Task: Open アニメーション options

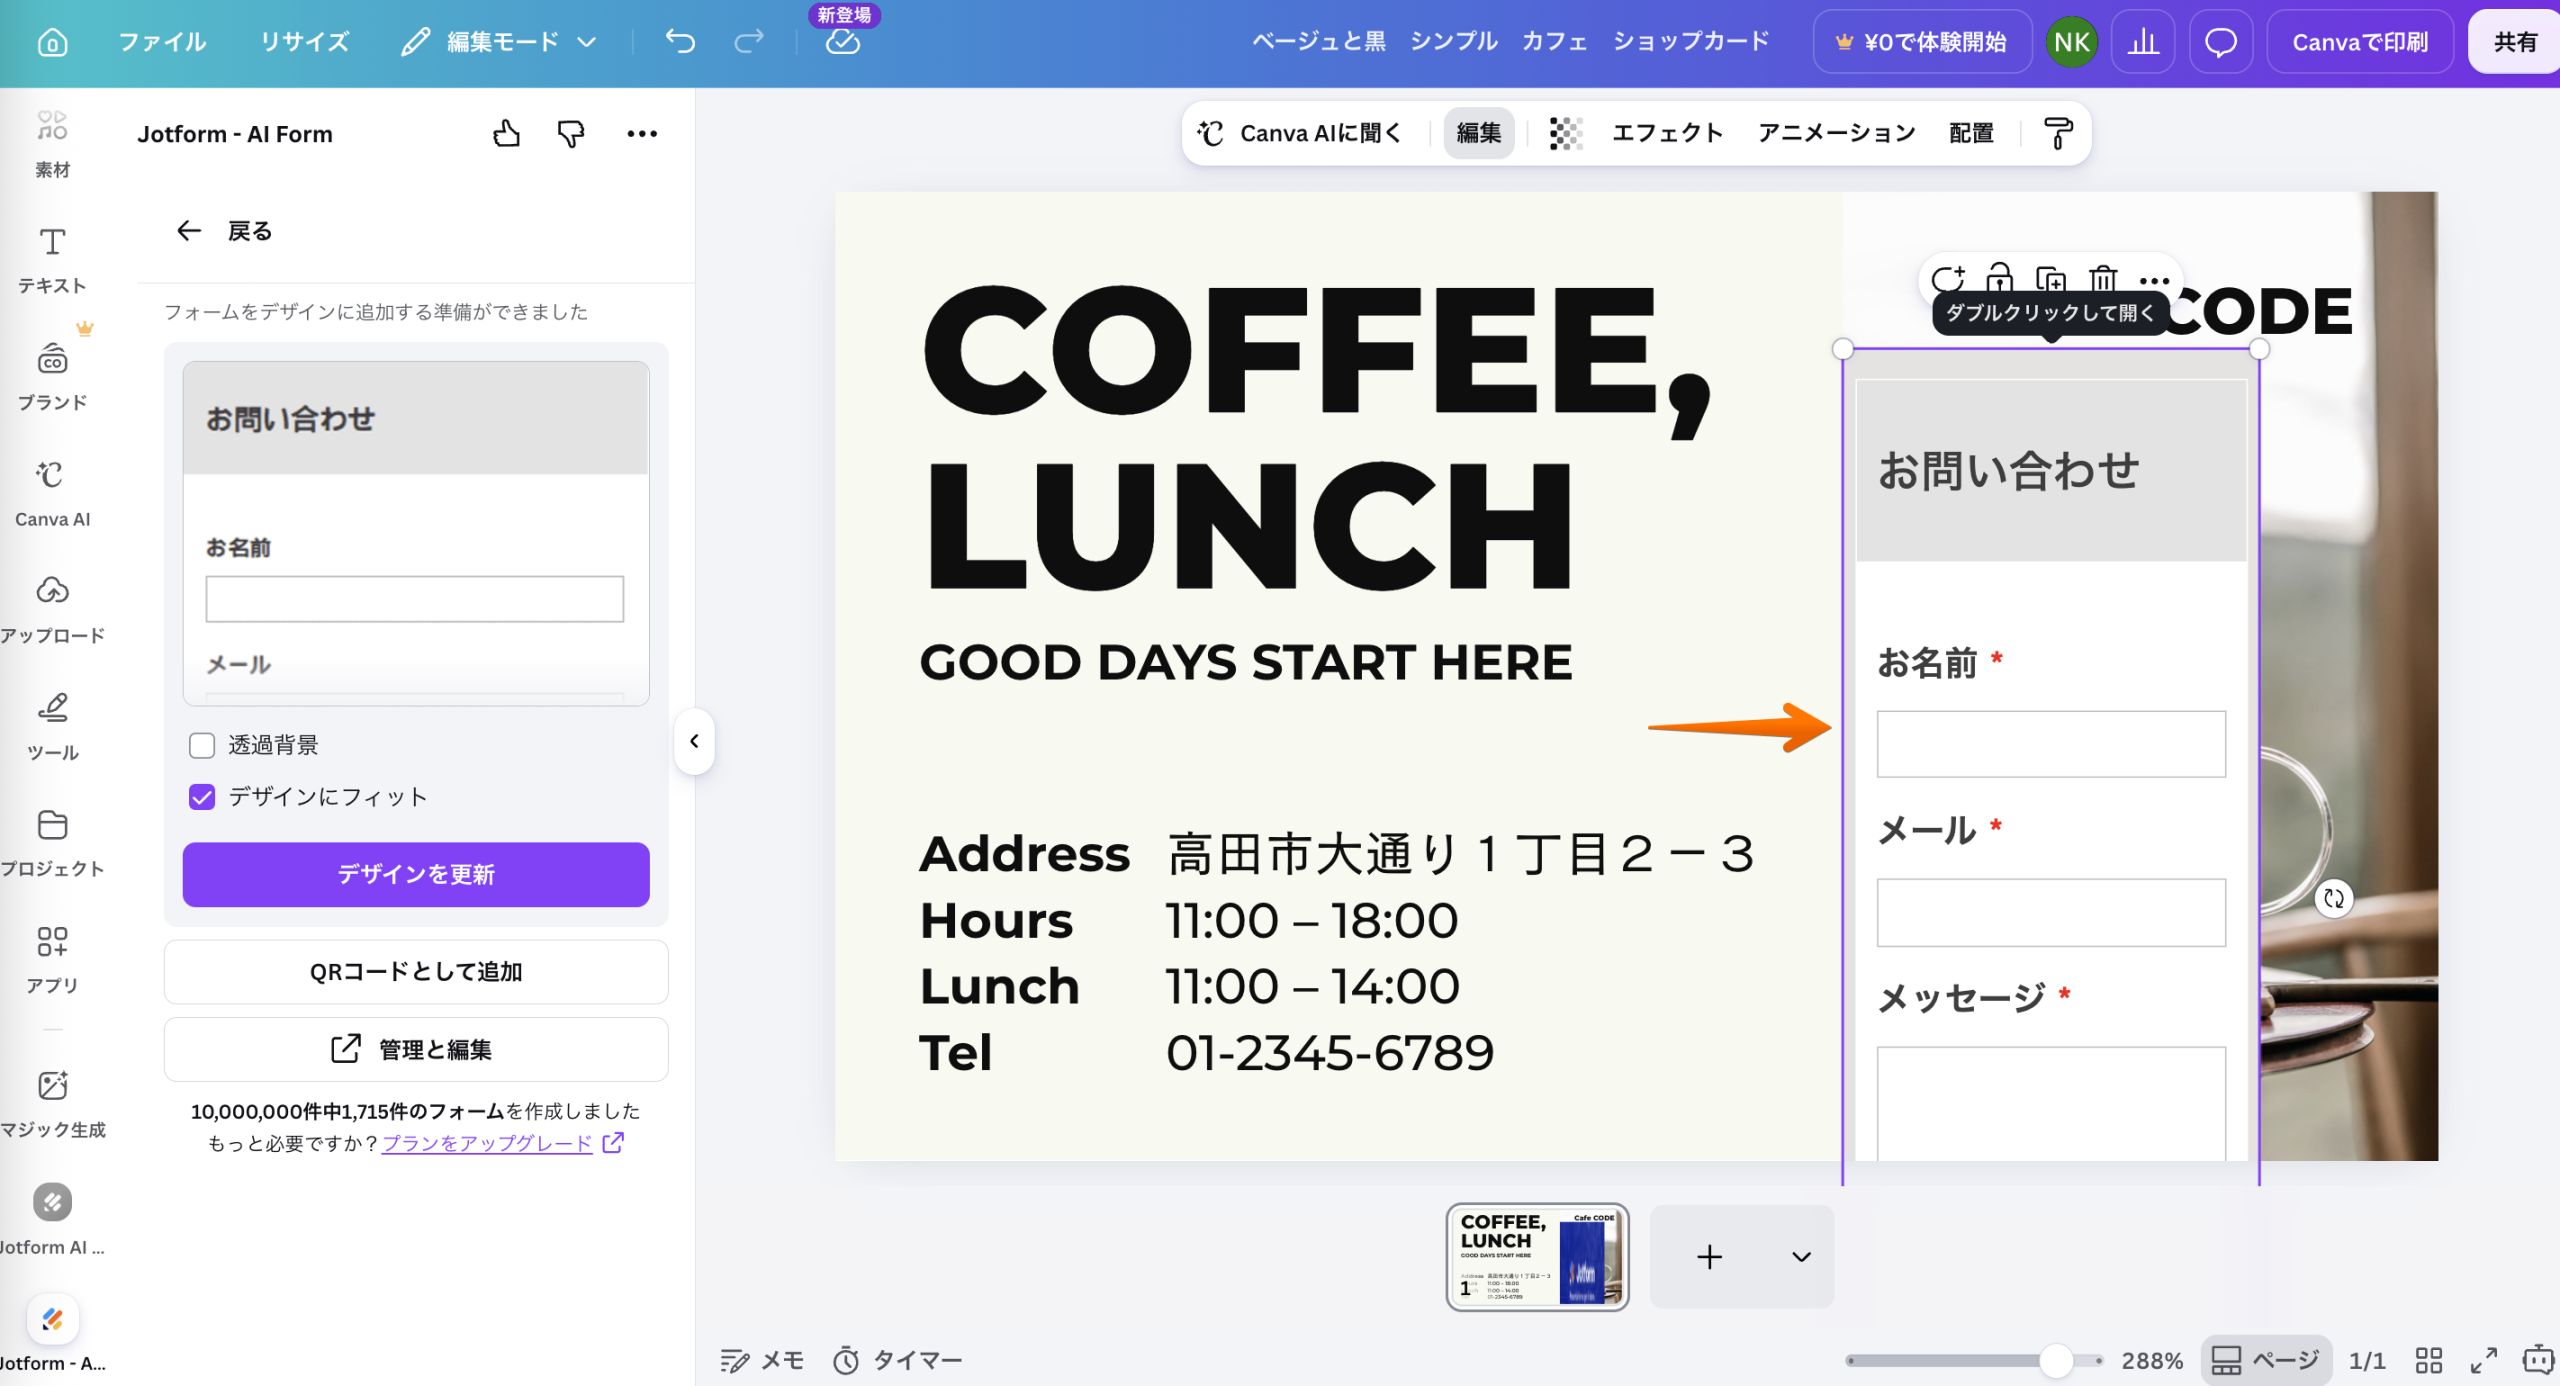Action: pos(1836,133)
